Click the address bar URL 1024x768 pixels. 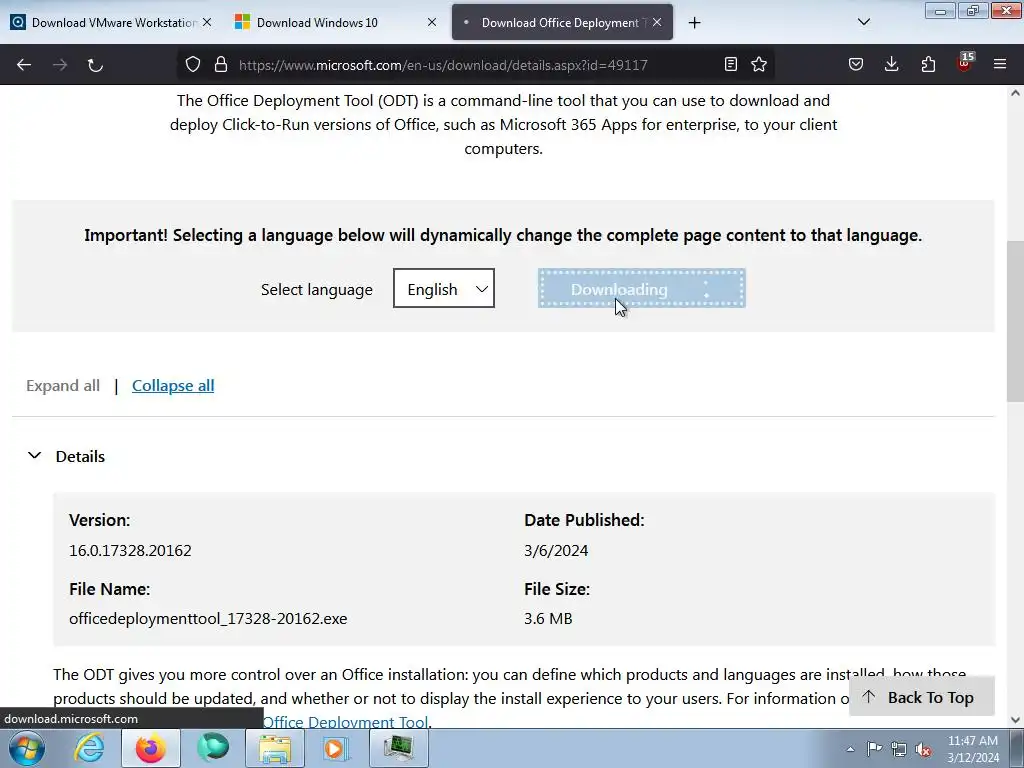tap(443, 65)
